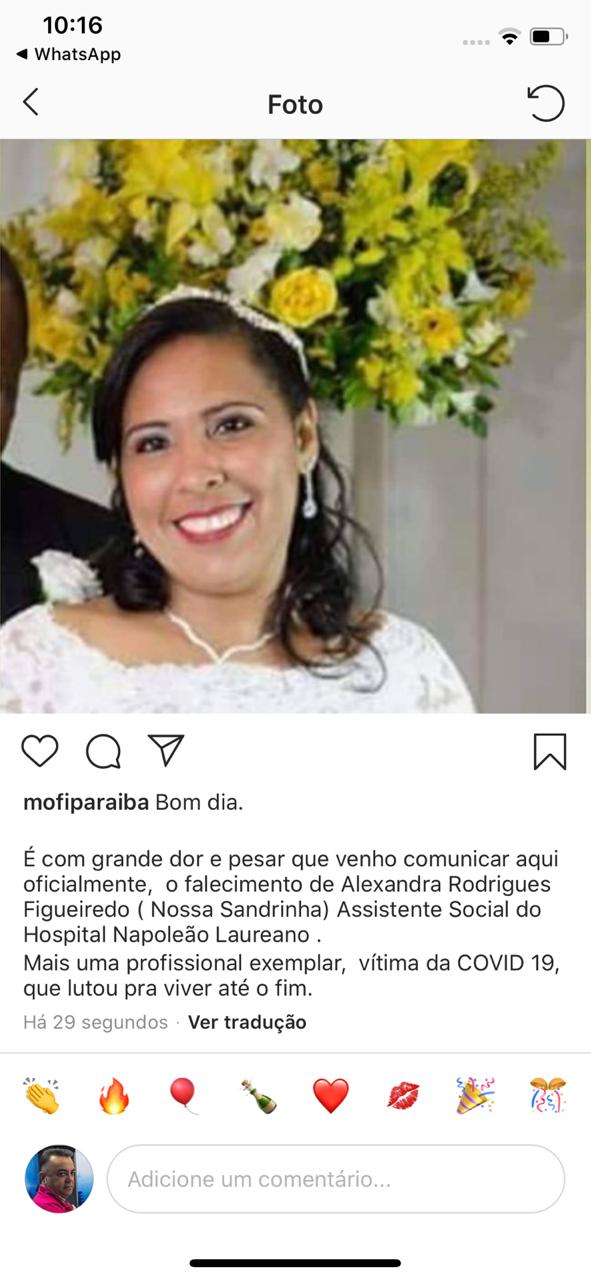The width and height of the screenshot is (591, 1280).
Task: Share post with paper plane icon
Action: [166, 750]
